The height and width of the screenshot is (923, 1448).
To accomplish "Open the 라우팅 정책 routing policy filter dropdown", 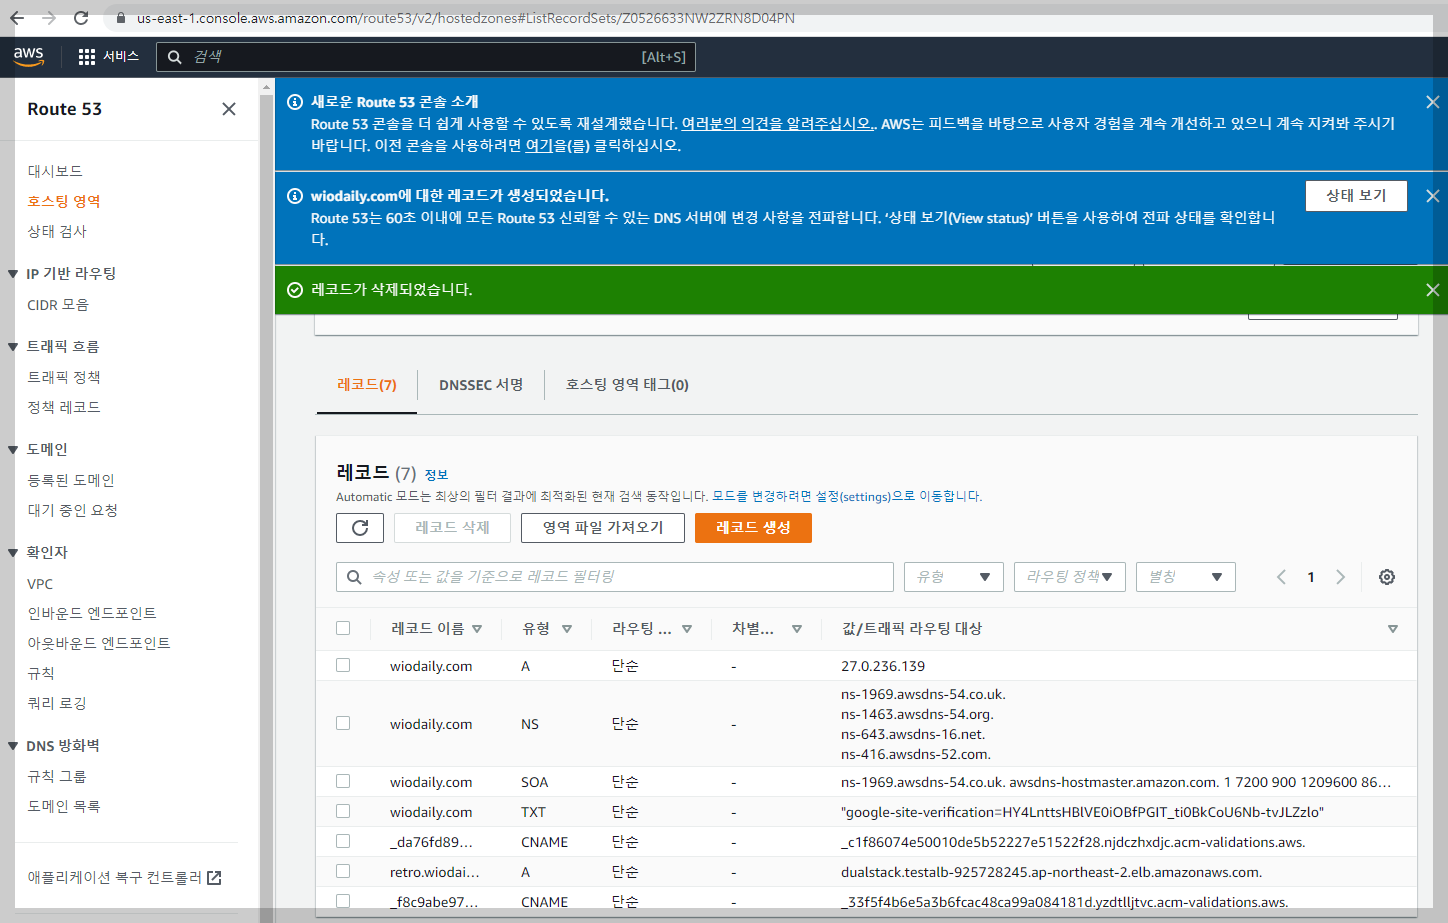I will tap(1070, 577).
